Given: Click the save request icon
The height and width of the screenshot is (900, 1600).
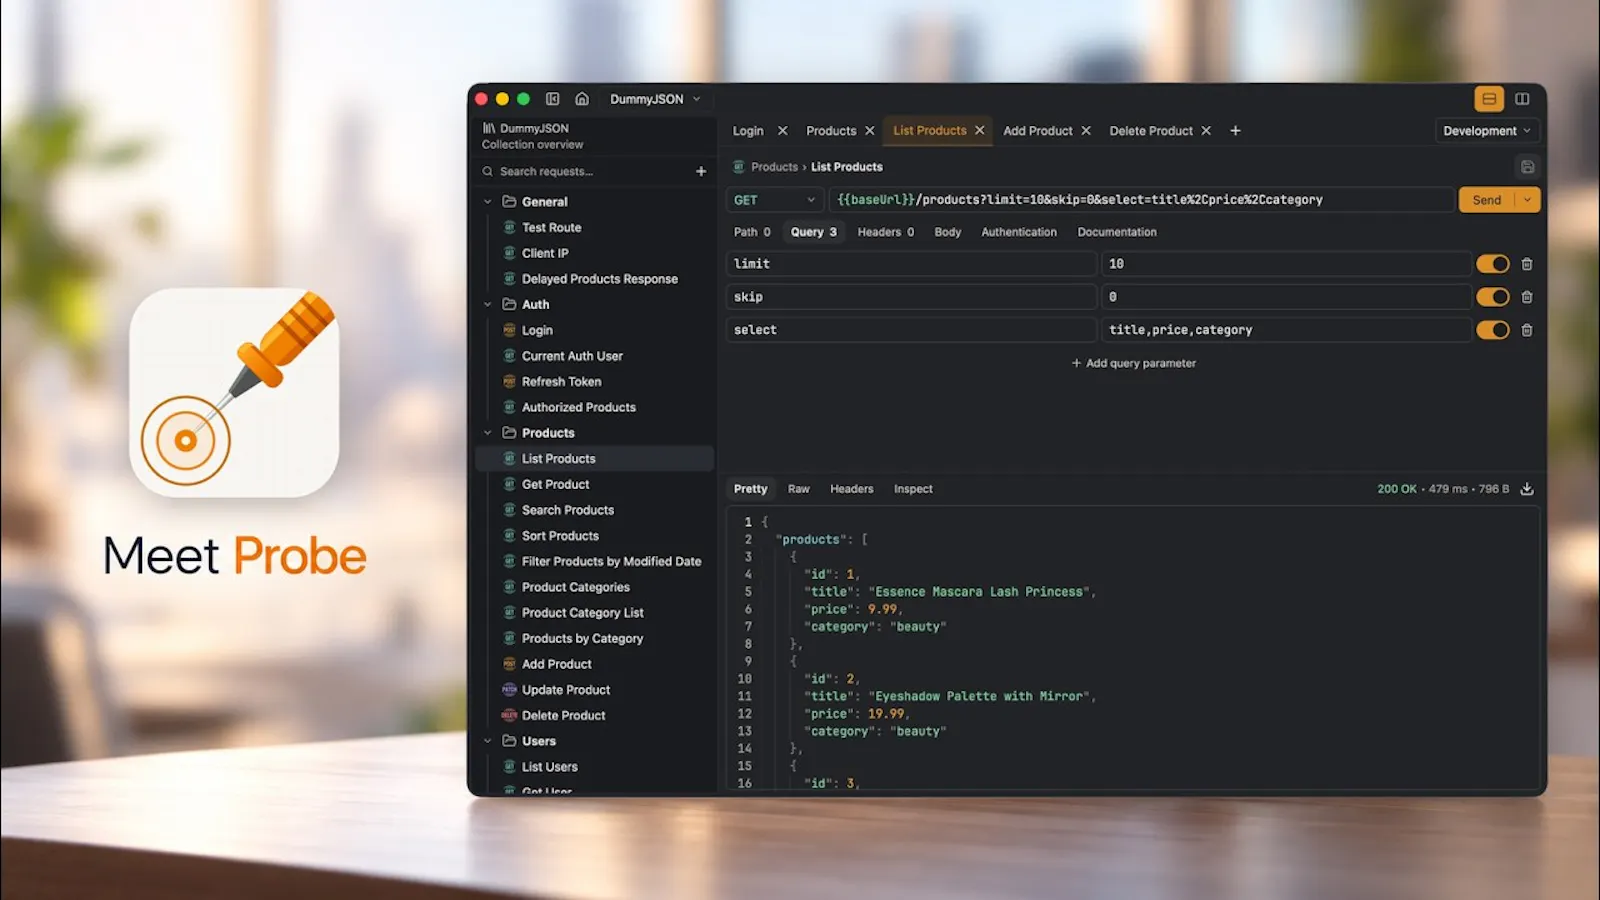Looking at the screenshot, I should point(1527,167).
